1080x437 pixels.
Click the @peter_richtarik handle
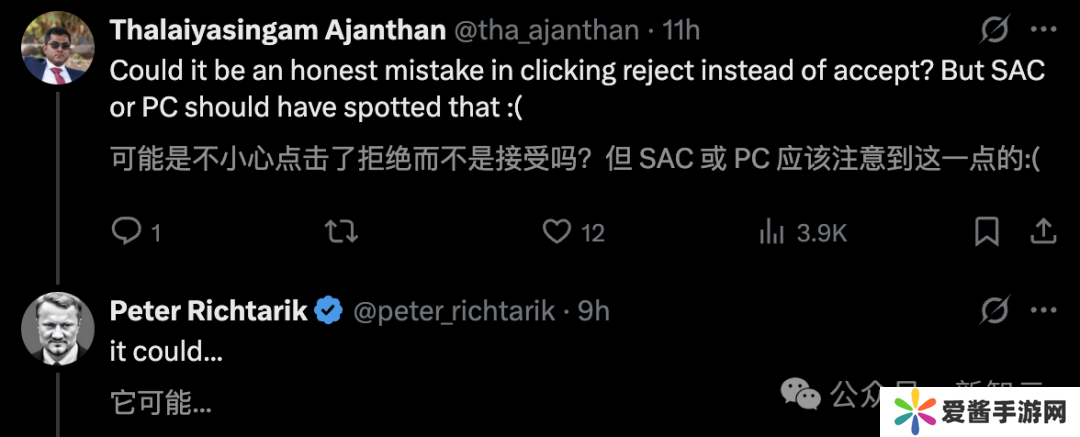[455, 311]
